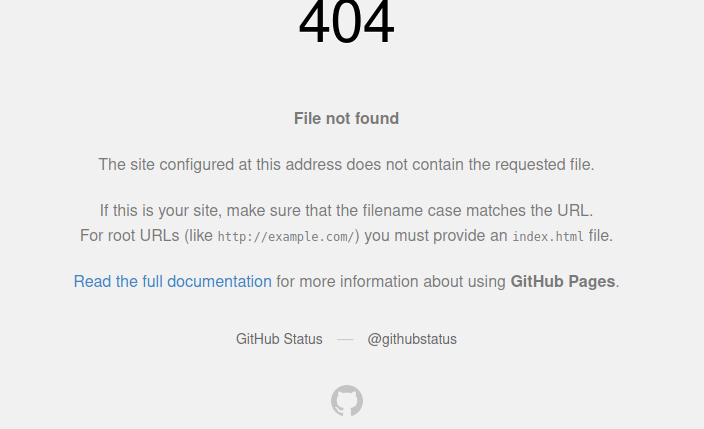
Task: Click the large 404 heading
Action: coord(347,22)
